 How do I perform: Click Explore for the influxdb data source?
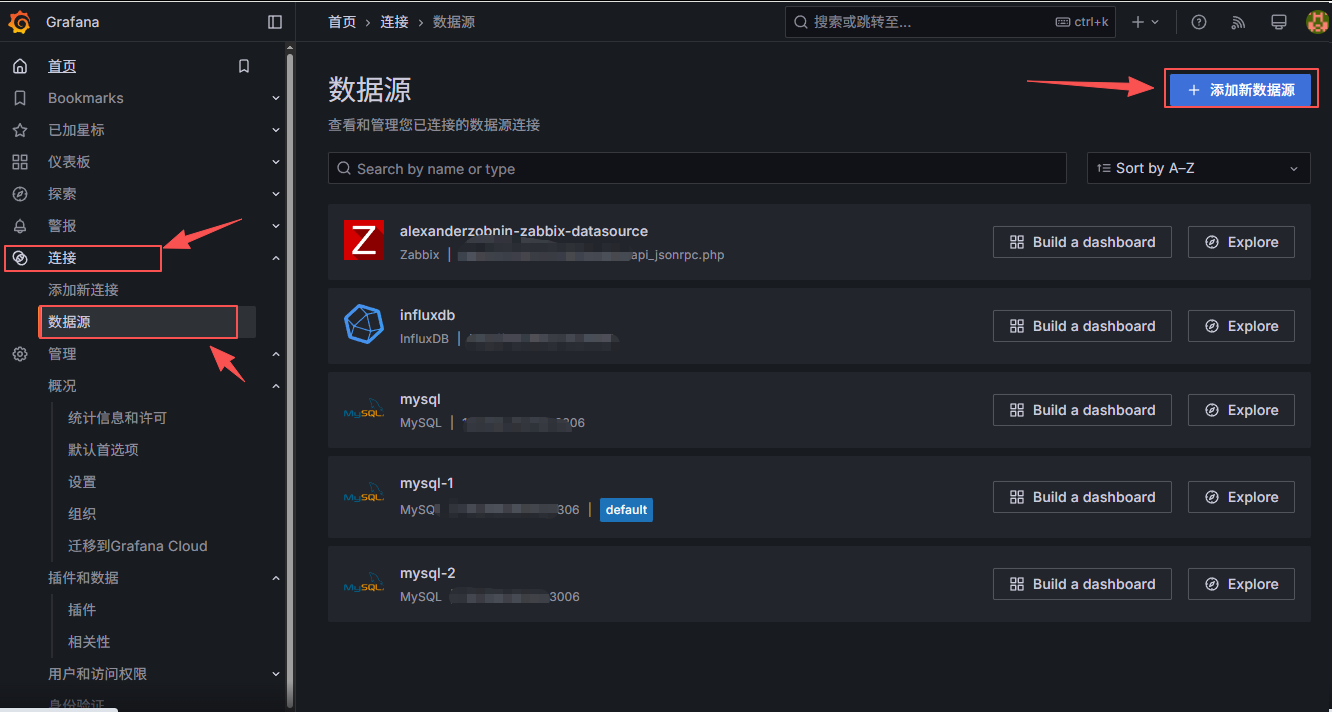click(x=1241, y=325)
